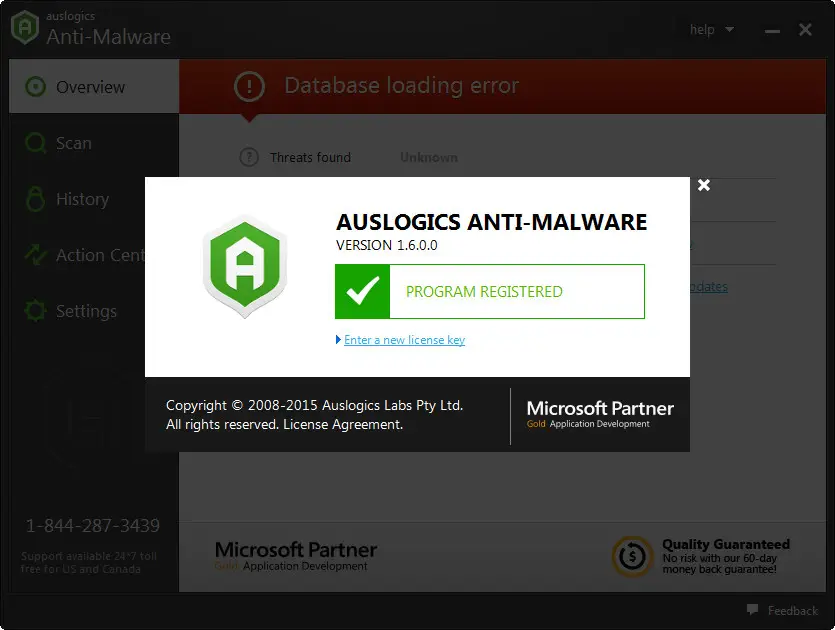Screen dimensions: 835x630
Task: Click the Feedback speech bubble icon
Action: click(753, 610)
